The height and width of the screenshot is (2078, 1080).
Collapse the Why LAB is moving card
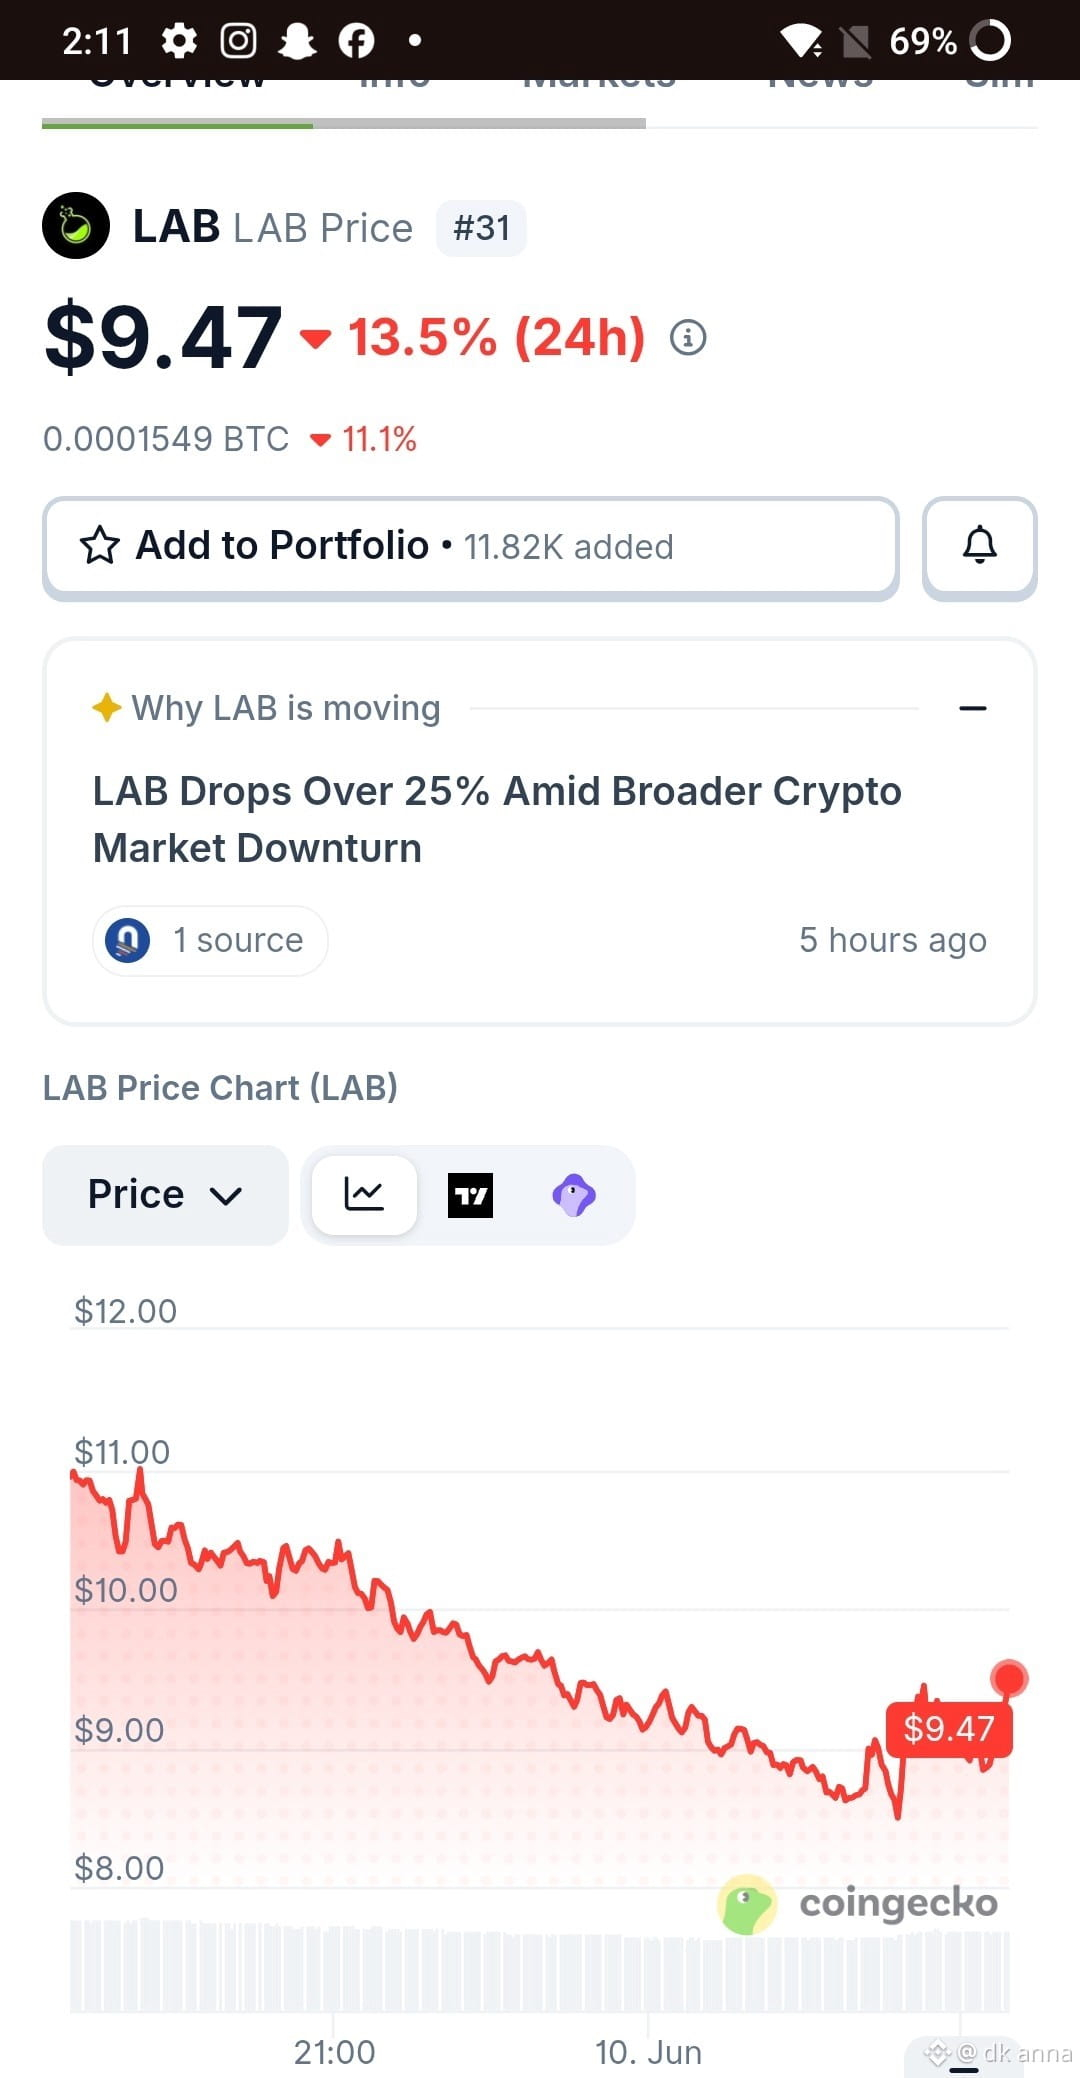(x=973, y=708)
